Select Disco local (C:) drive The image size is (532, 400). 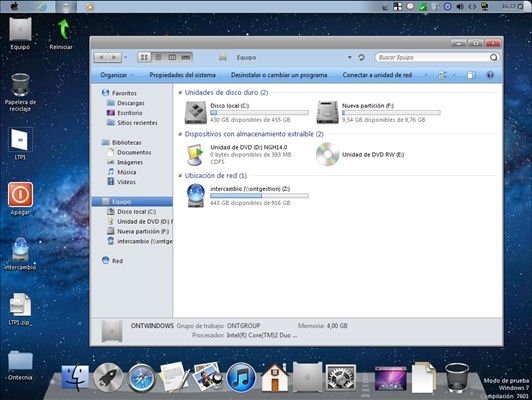point(247,113)
